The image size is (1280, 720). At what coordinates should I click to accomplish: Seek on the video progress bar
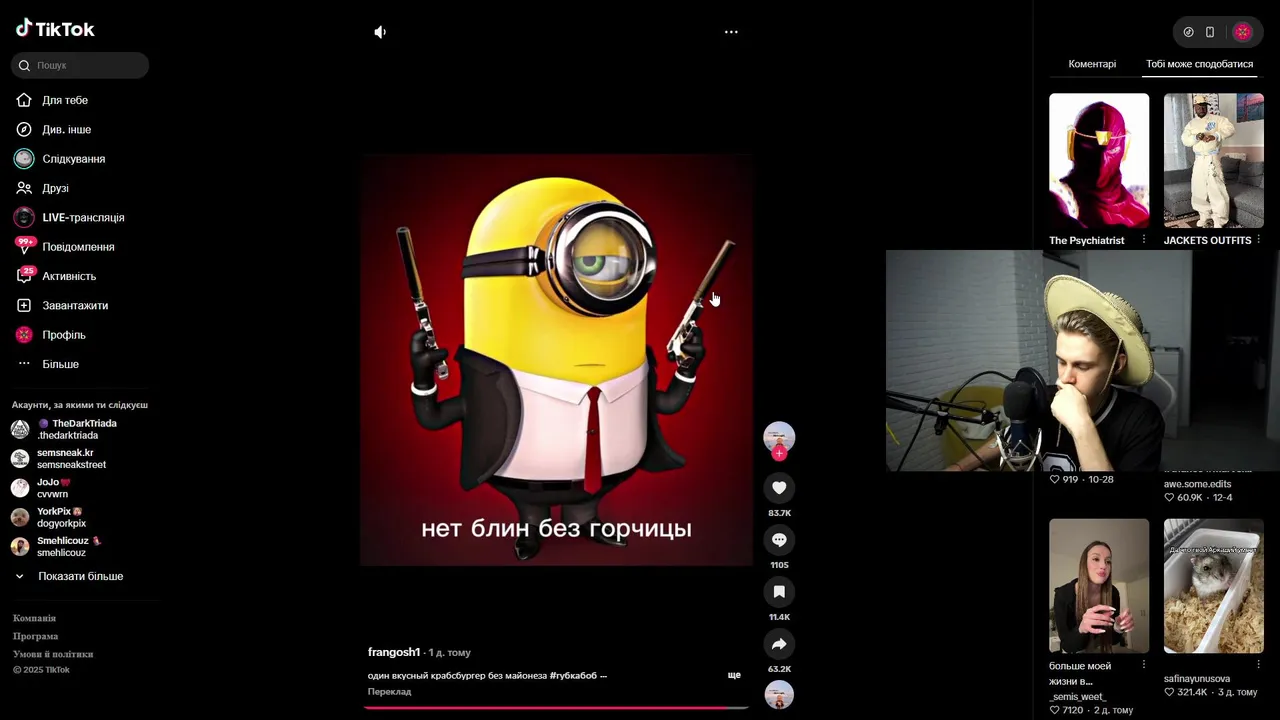pyautogui.click(x=556, y=708)
